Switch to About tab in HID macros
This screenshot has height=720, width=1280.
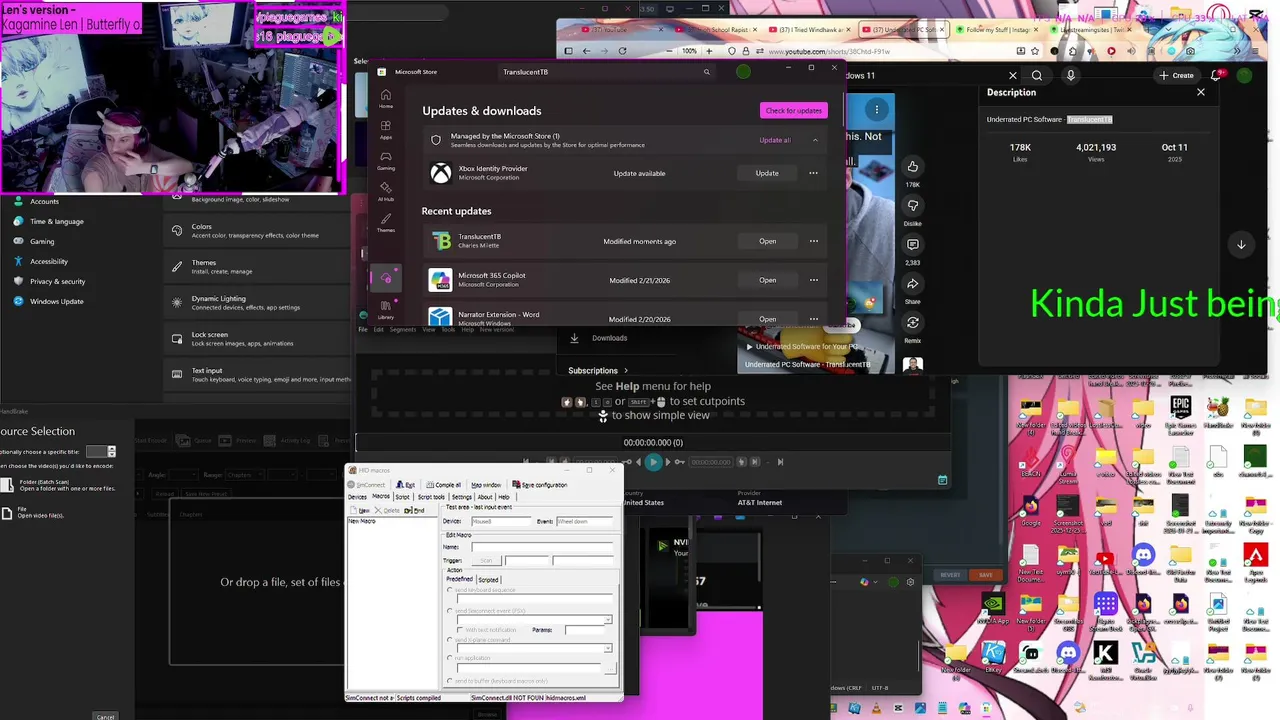485,497
